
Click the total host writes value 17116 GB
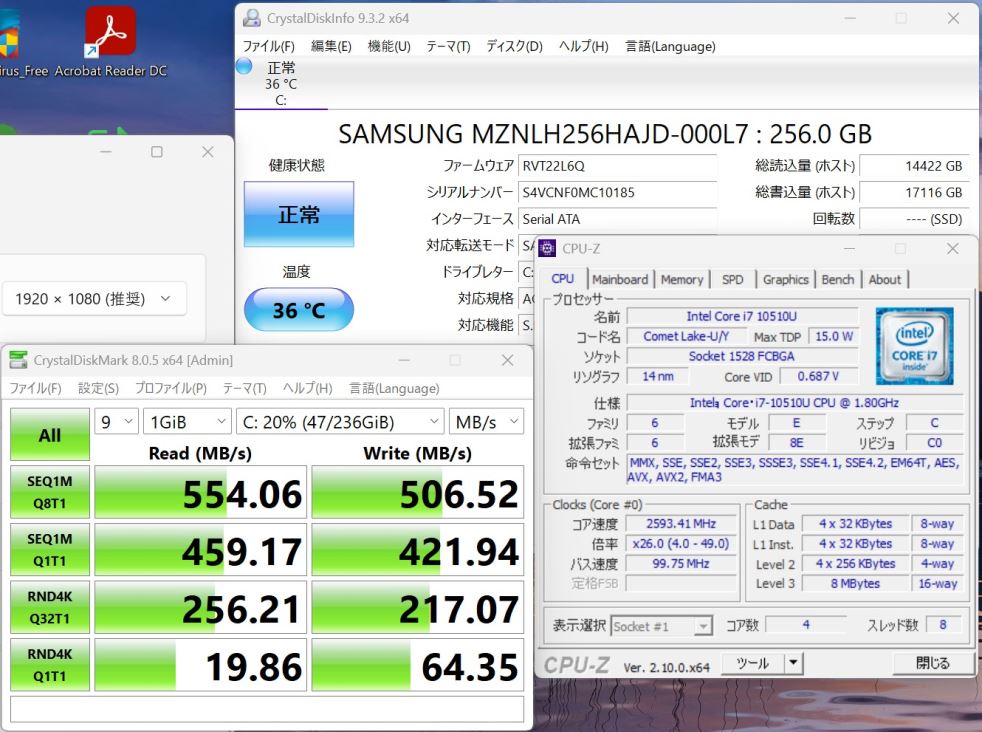click(914, 192)
